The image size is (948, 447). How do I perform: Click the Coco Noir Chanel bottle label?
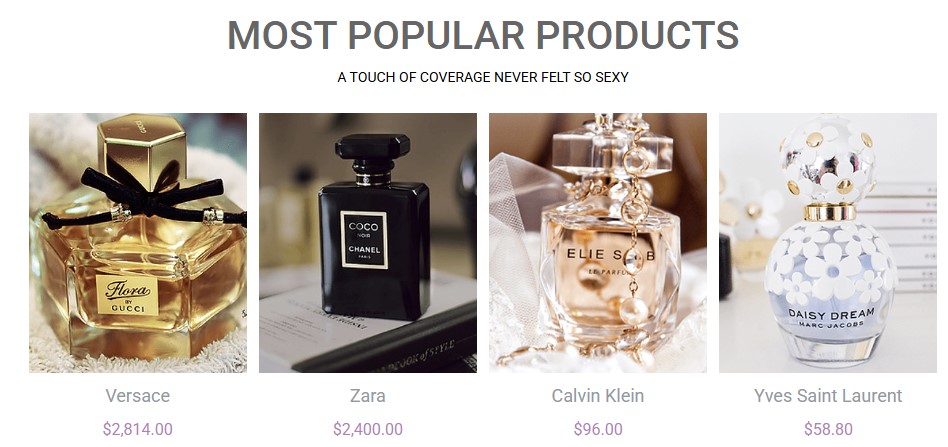click(x=364, y=240)
